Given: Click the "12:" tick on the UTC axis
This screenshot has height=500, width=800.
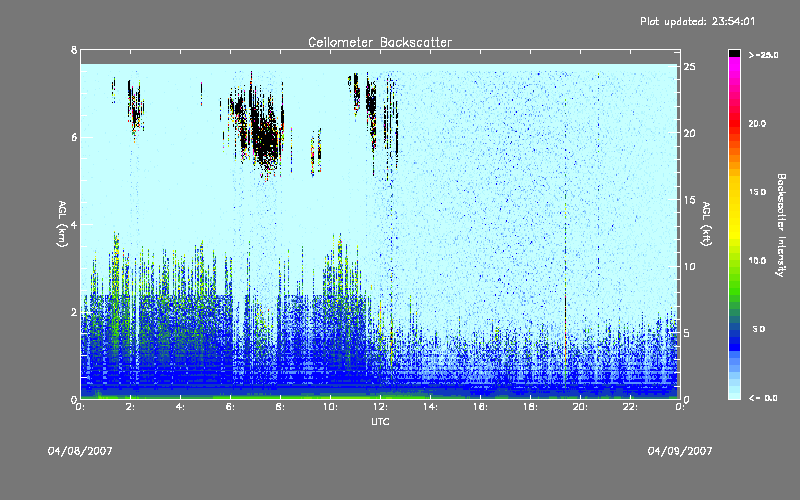Looking at the screenshot, I should coord(381,407).
